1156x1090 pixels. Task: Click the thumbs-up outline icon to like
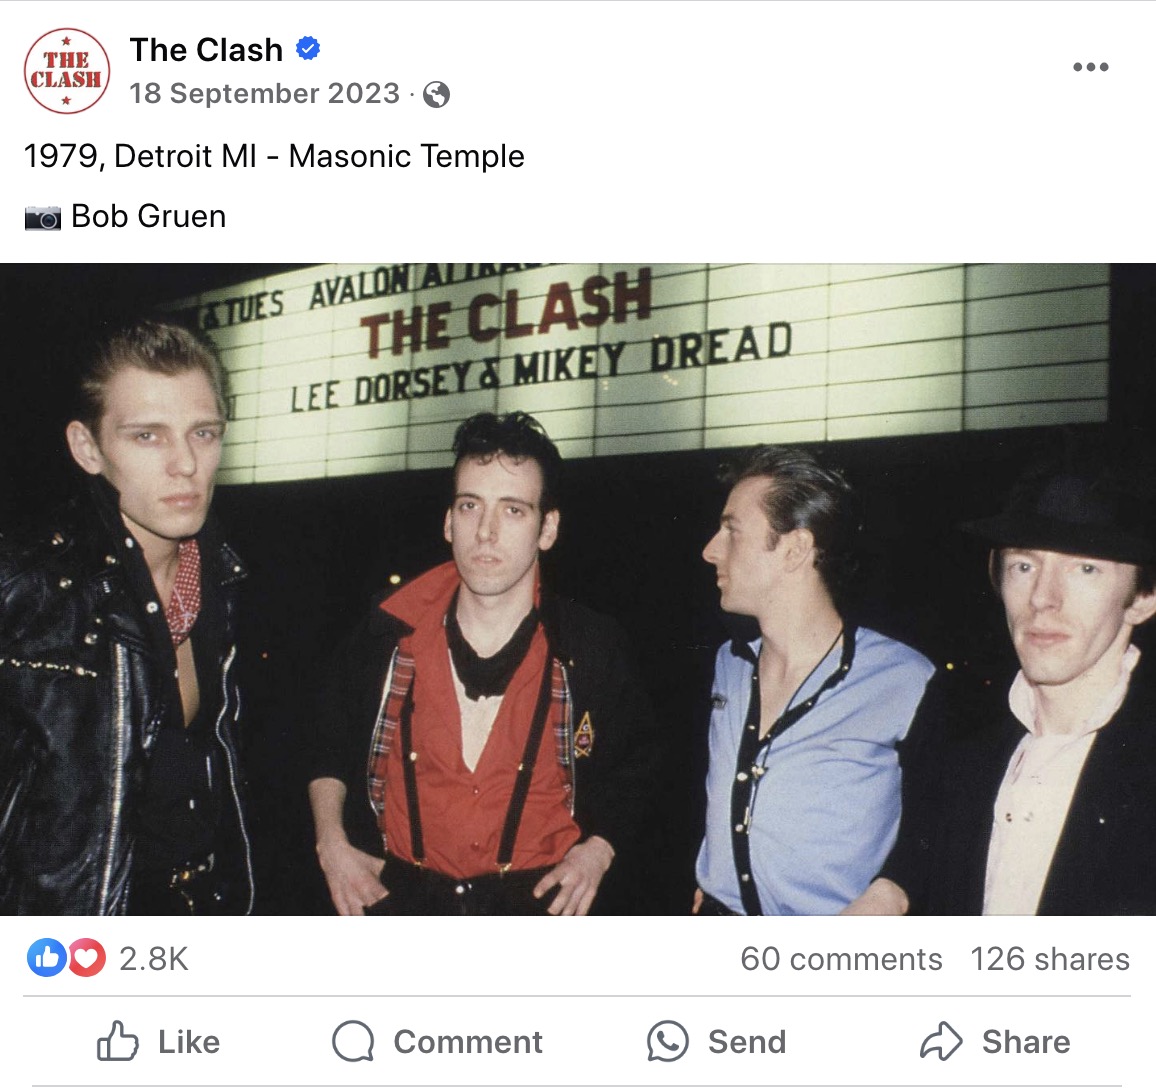118,1041
